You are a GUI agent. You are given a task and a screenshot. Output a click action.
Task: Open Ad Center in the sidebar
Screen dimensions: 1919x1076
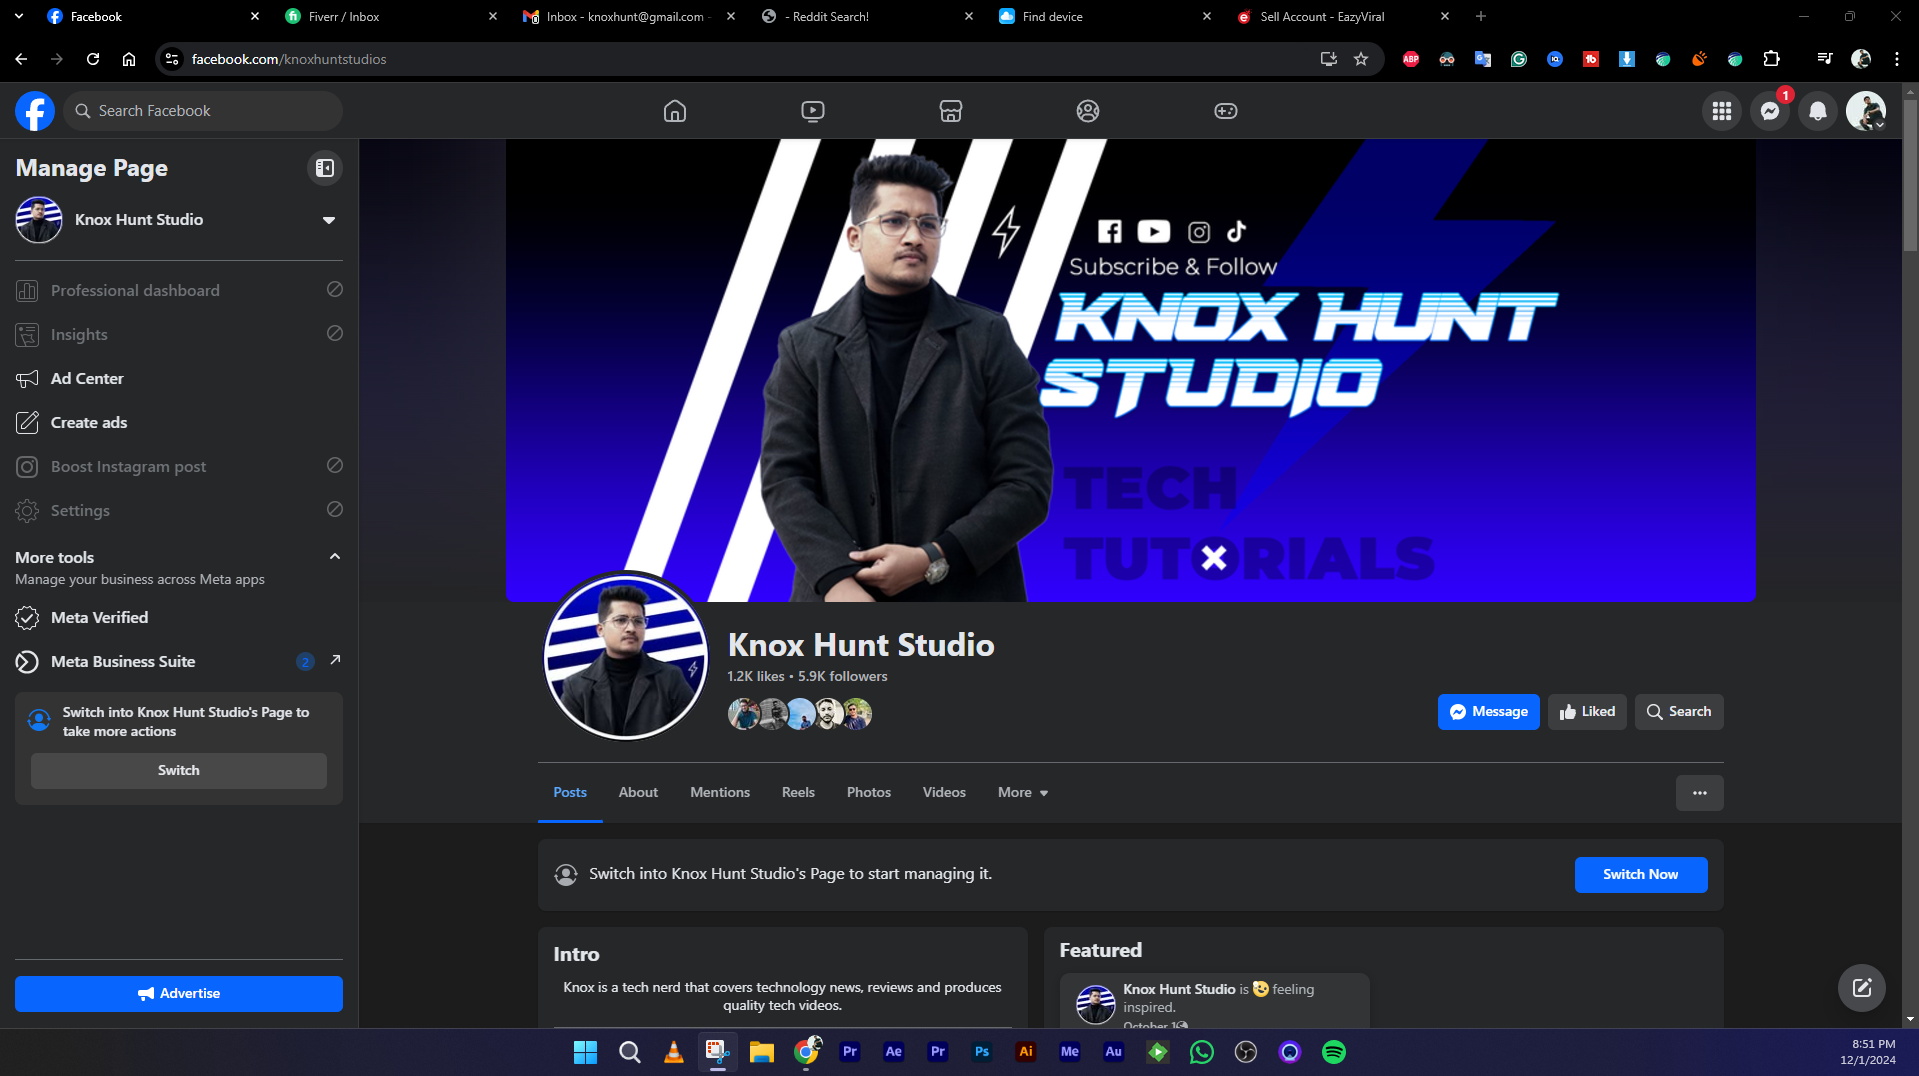coord(179,378)
